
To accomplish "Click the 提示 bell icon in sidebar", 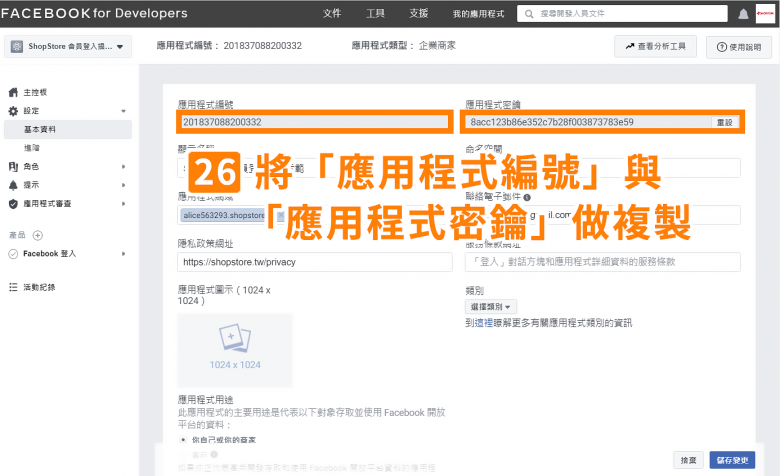I will [13, 185].
